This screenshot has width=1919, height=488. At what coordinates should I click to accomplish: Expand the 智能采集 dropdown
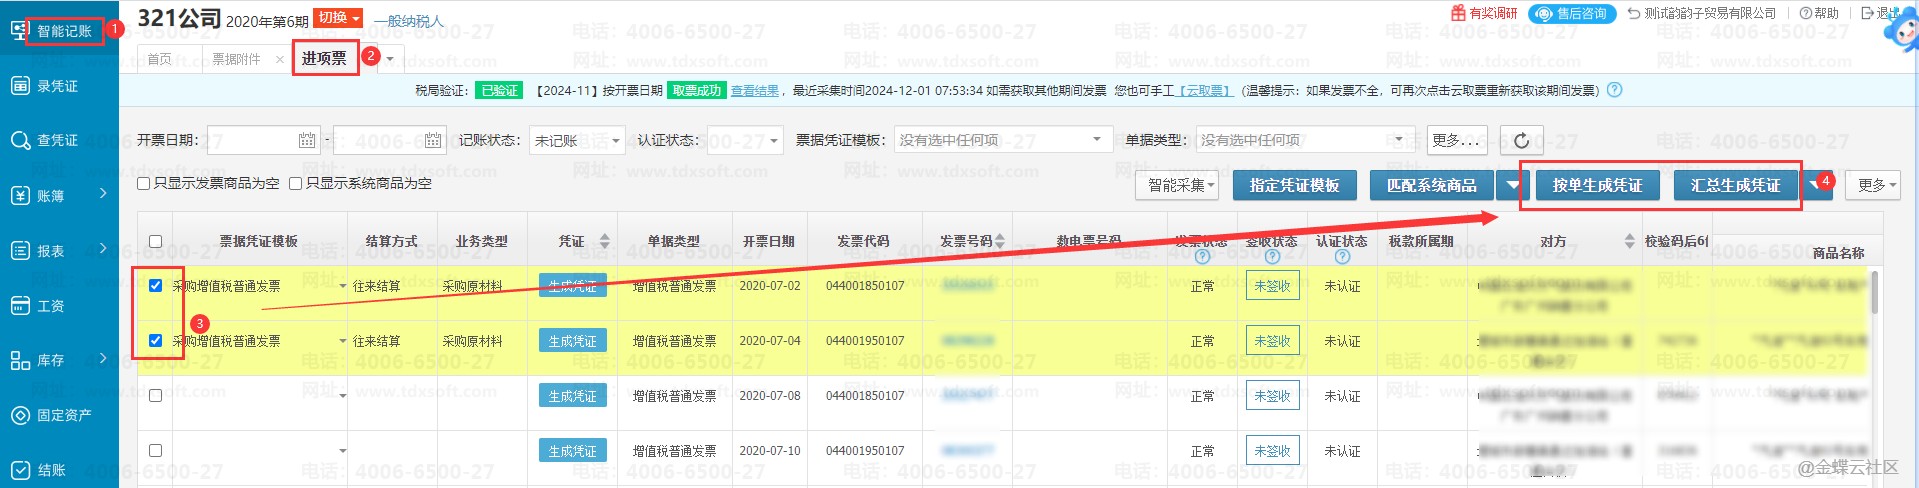point(1177,185)
